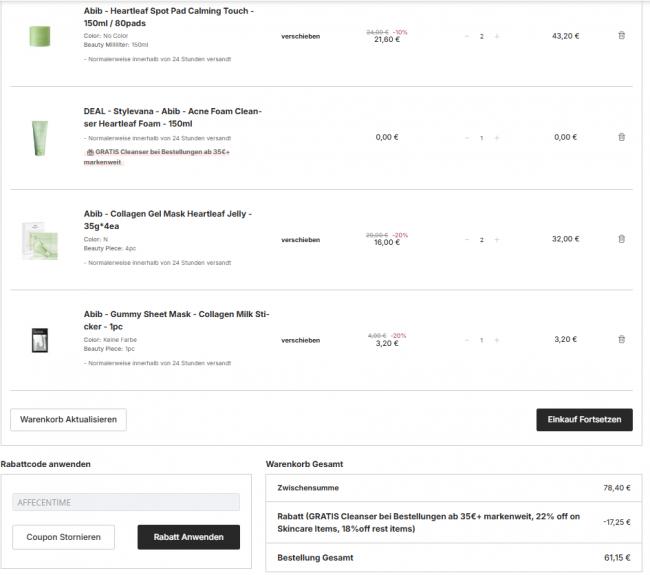
Task: Remove the free Acne Foam Cleanser item
Action: pyautogui.click(x=621, y=137)
